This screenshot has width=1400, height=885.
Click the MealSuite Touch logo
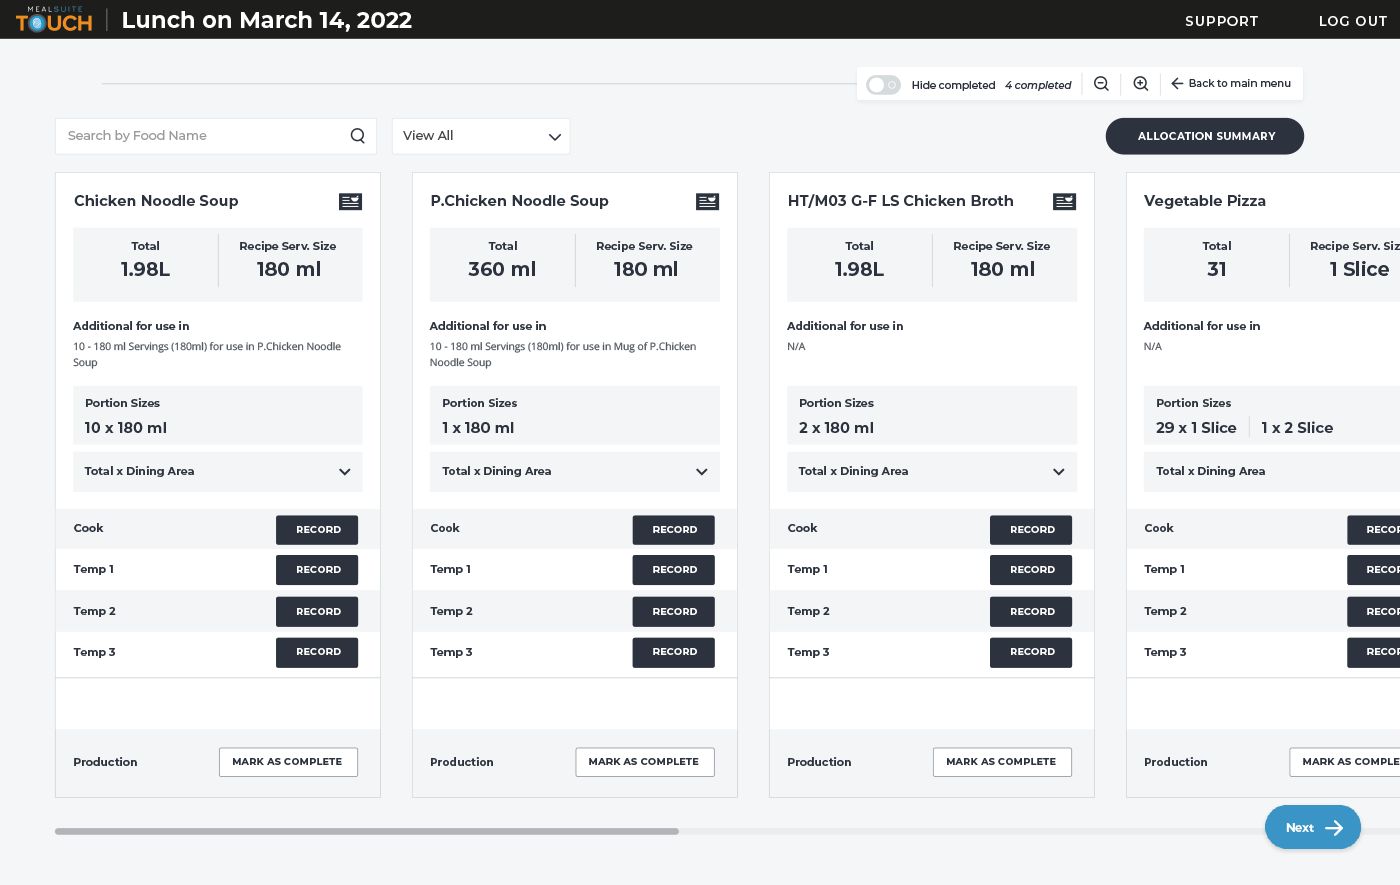pos(54,19)
